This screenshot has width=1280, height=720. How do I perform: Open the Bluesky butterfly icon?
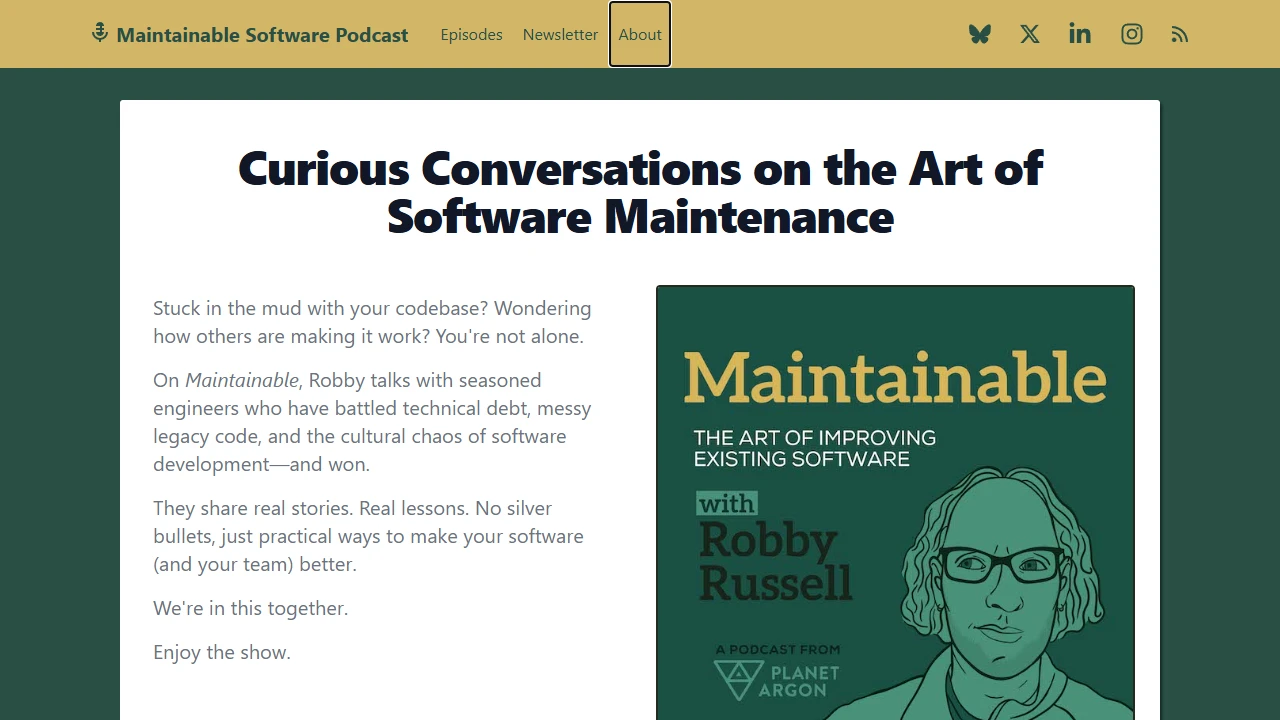pyautogui.click(x=980, y=34)
